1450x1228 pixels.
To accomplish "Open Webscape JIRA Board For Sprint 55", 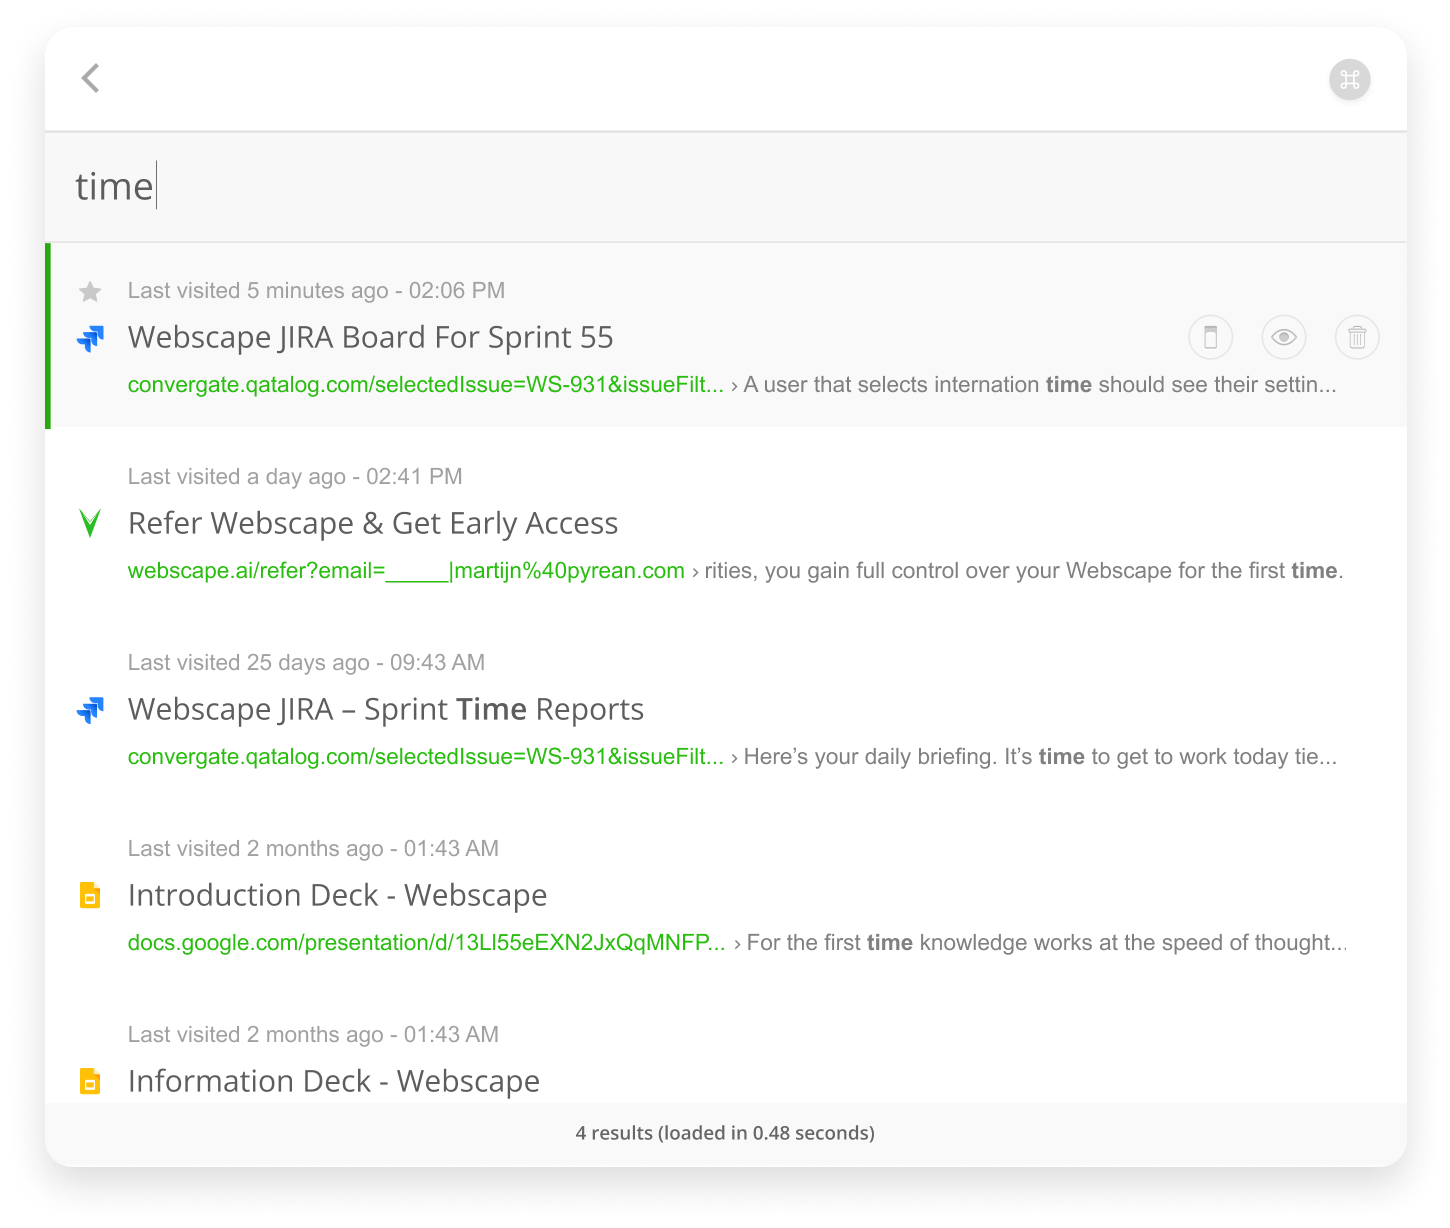I will (370, 338).
